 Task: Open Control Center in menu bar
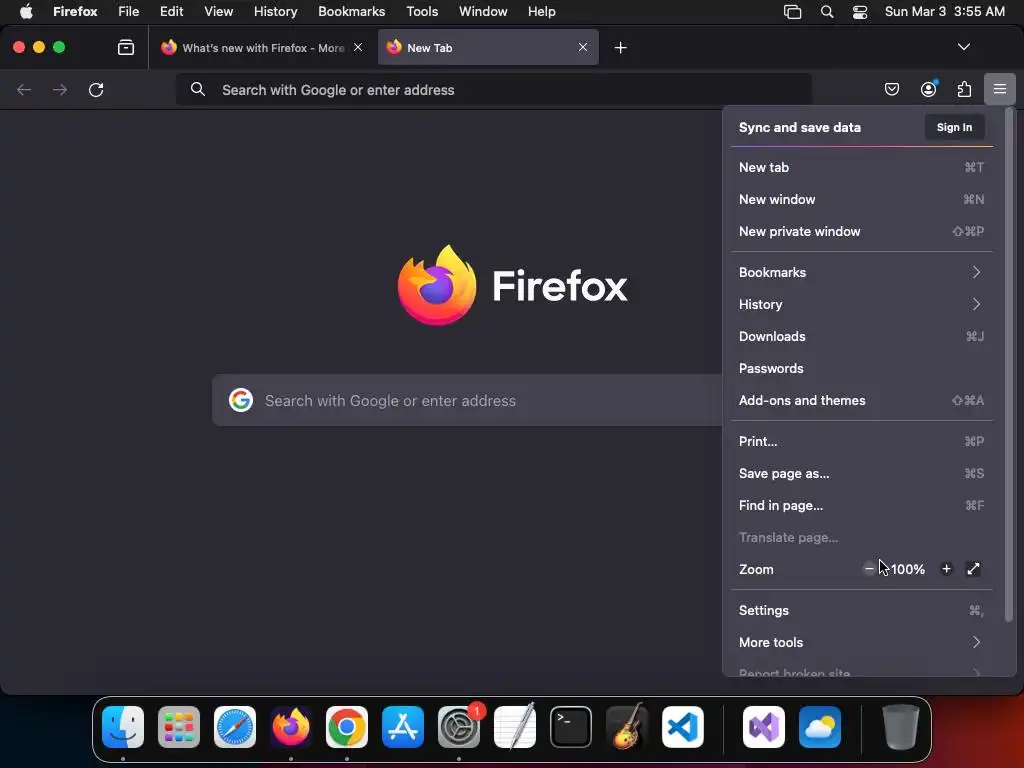coord(859,12)
